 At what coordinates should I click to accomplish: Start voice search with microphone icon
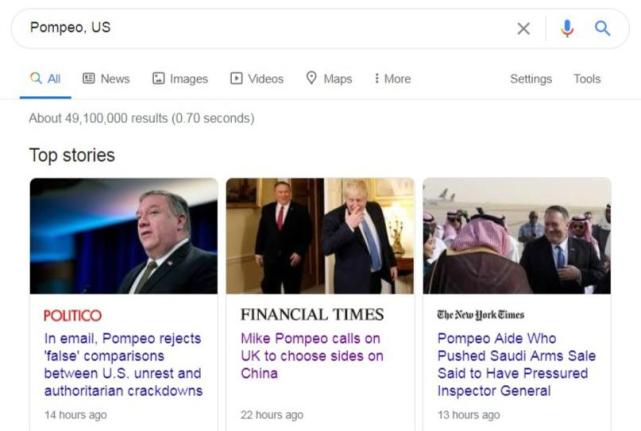click(567, 28)
